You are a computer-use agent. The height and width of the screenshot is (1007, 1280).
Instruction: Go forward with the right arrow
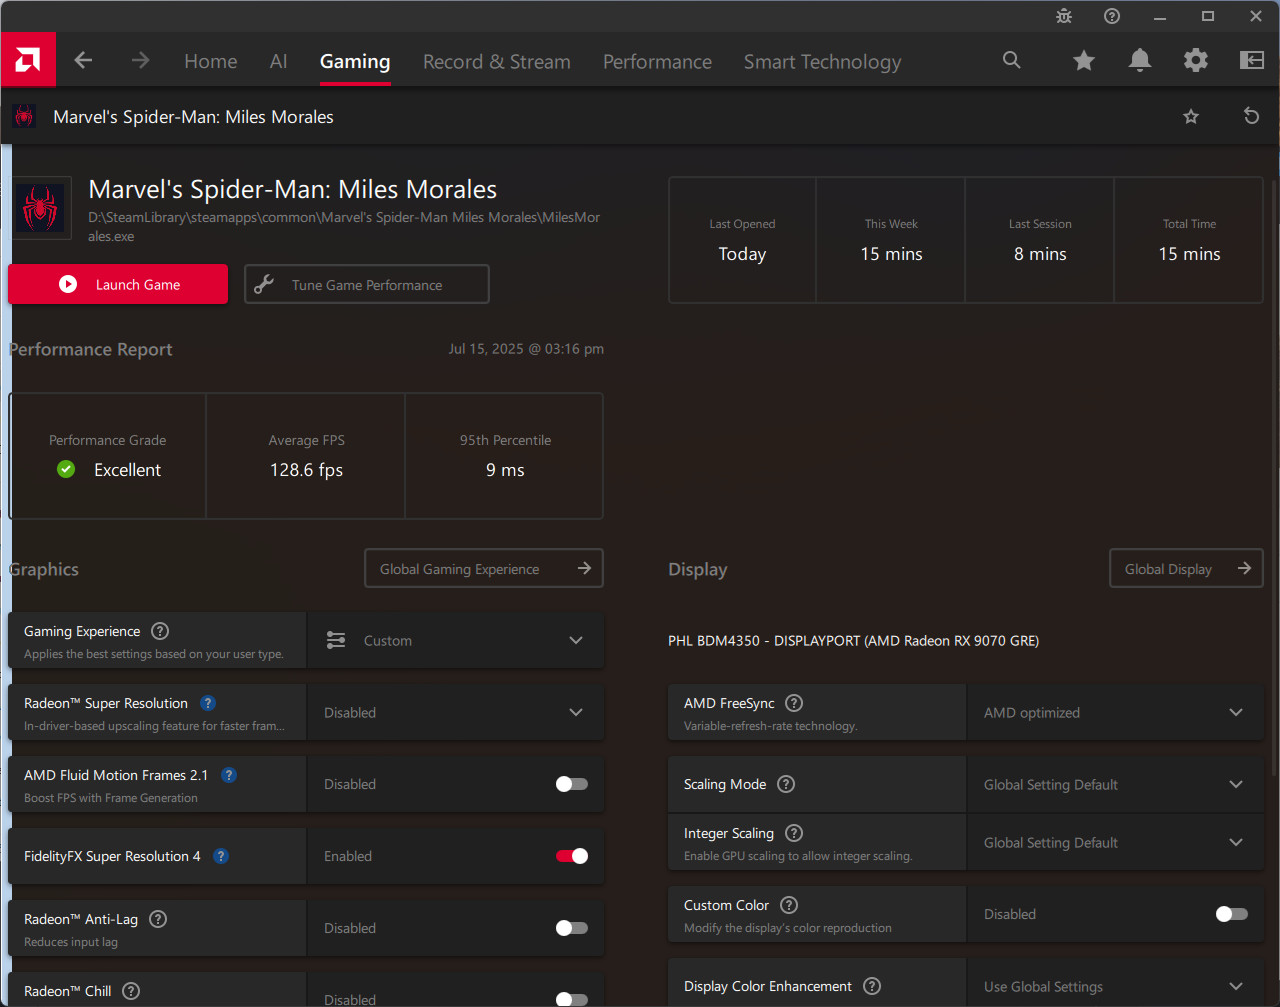click(x=140, y=61)
